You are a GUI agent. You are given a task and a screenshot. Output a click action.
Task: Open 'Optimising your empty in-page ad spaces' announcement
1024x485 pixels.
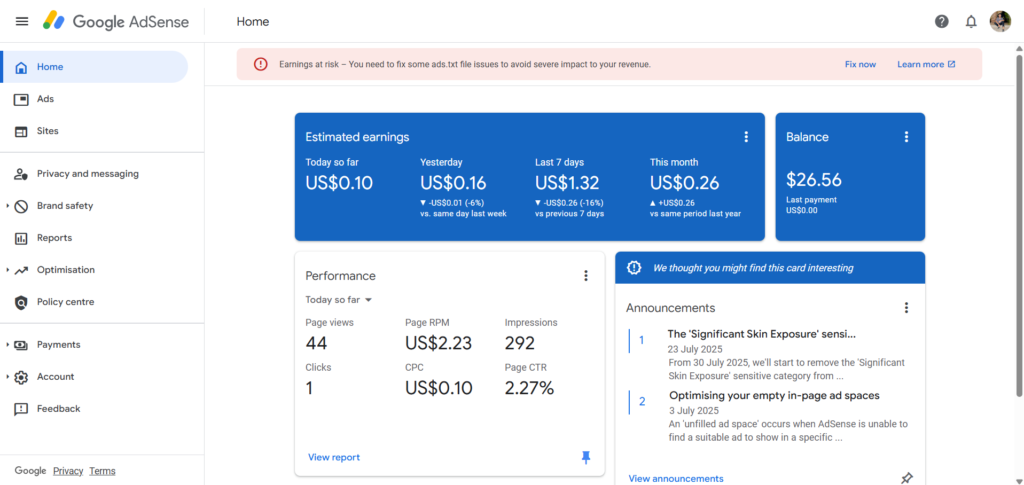tap(774, 396)
